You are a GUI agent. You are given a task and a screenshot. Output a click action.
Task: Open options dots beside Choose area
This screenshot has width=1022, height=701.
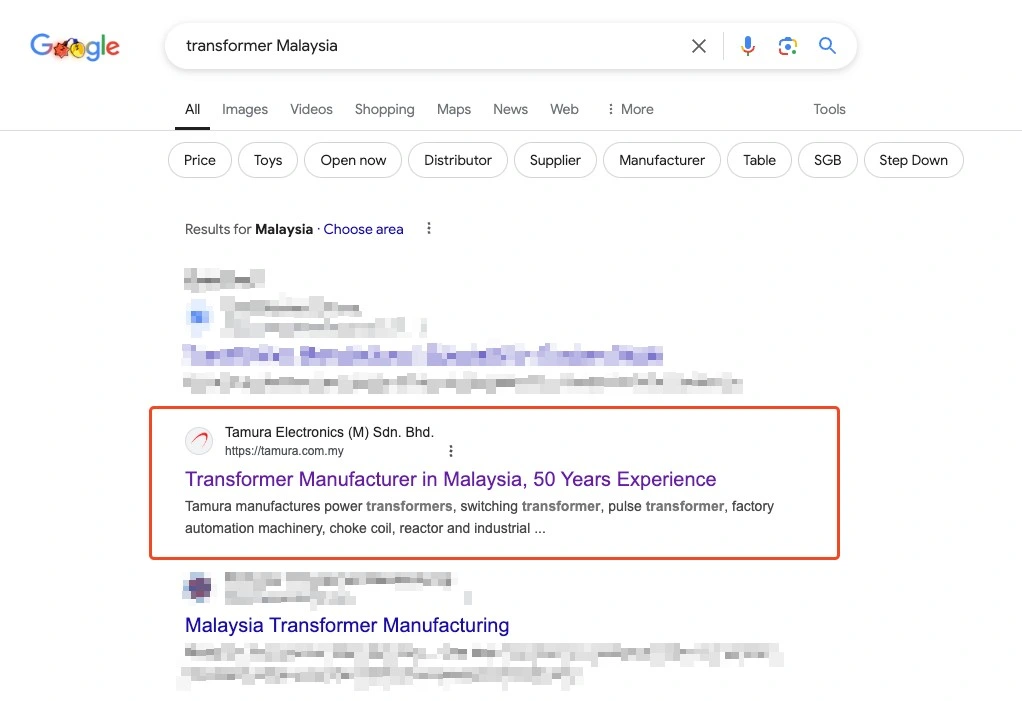tap(428, 229)
